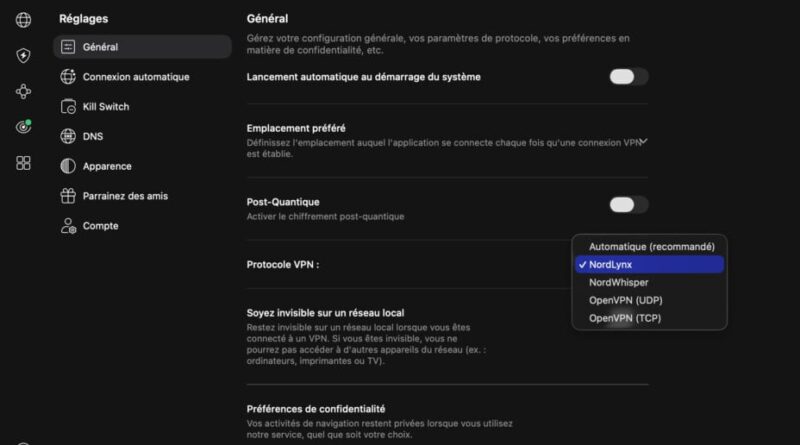Go to Kill Switch settings
This screenshot has width=800, height=445.
coord(142,107)
